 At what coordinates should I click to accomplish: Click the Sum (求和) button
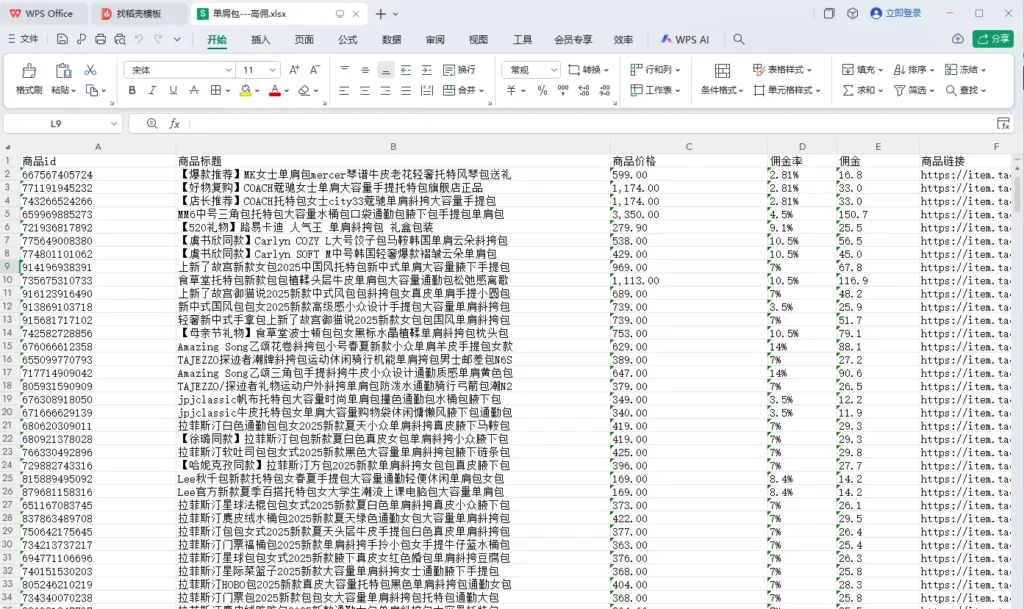[862, 90]
